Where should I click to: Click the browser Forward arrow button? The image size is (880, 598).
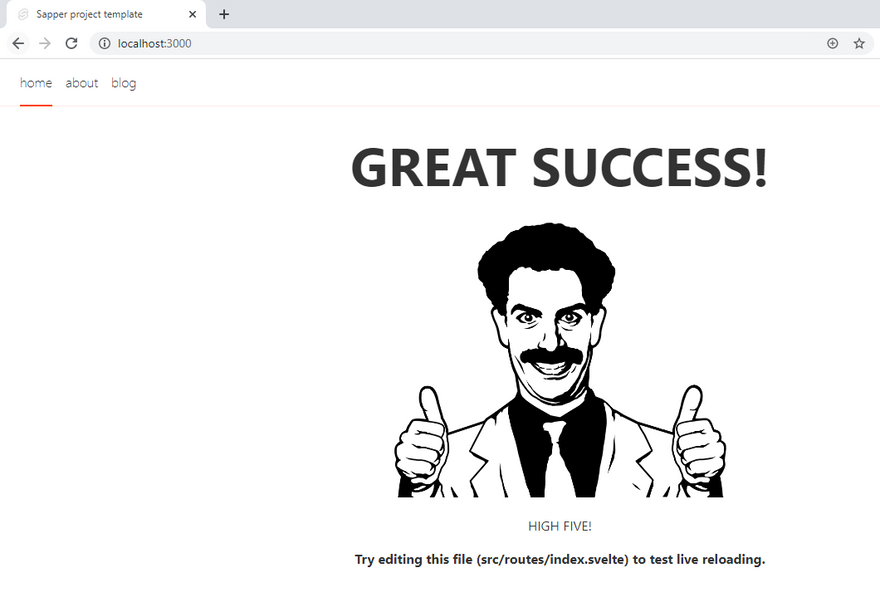click(x=44, y=43)
